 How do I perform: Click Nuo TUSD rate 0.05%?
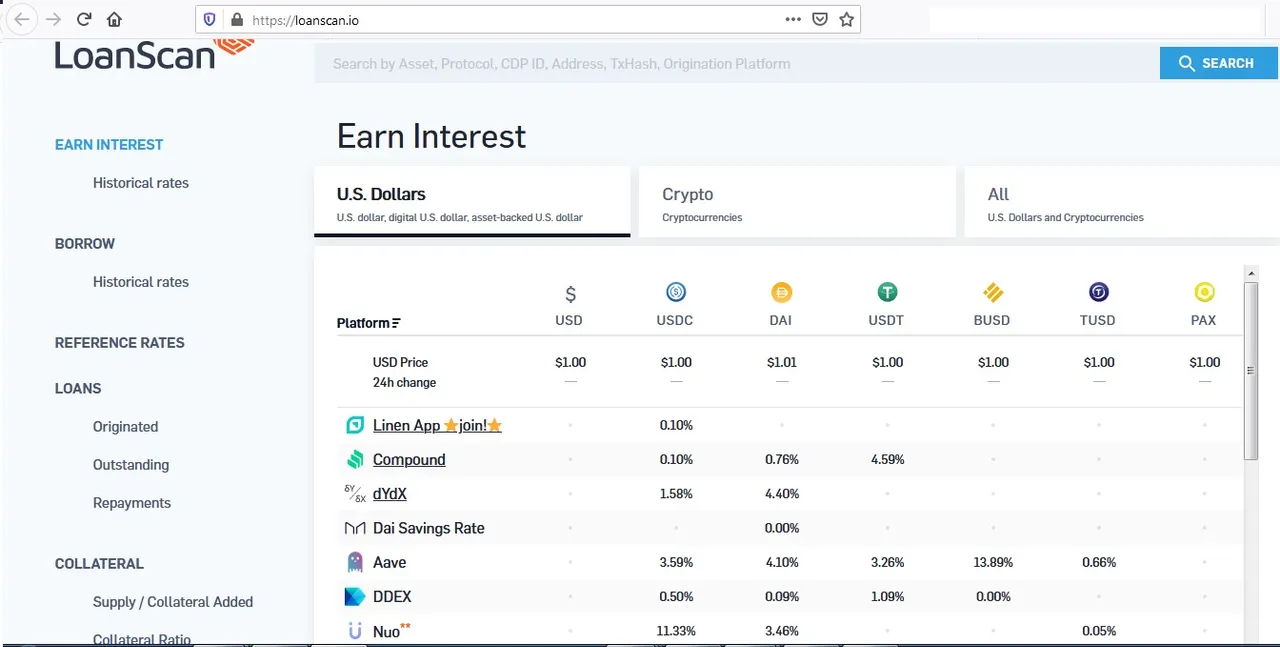coord(1099,631)
